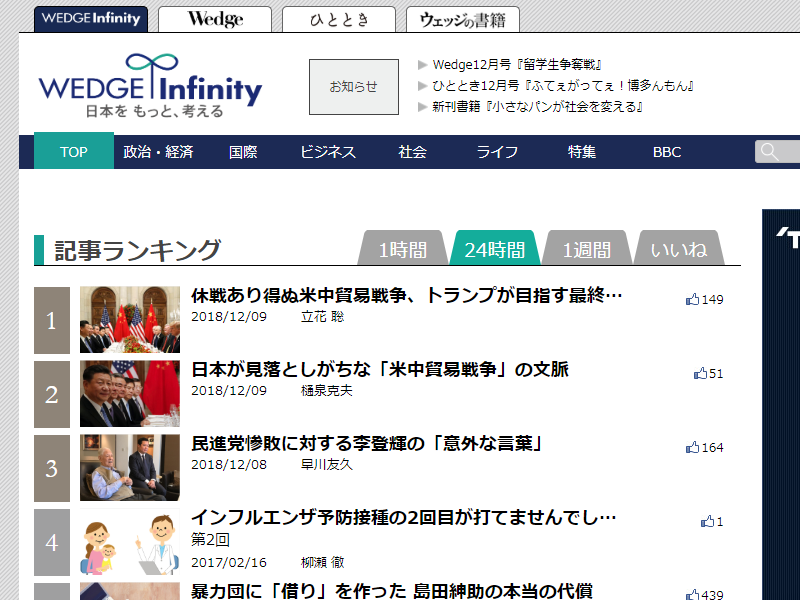The width and height of the screenshot is (800, 600).
Task: Show the 1週間 ranking tab
Action: click(586, 249)
